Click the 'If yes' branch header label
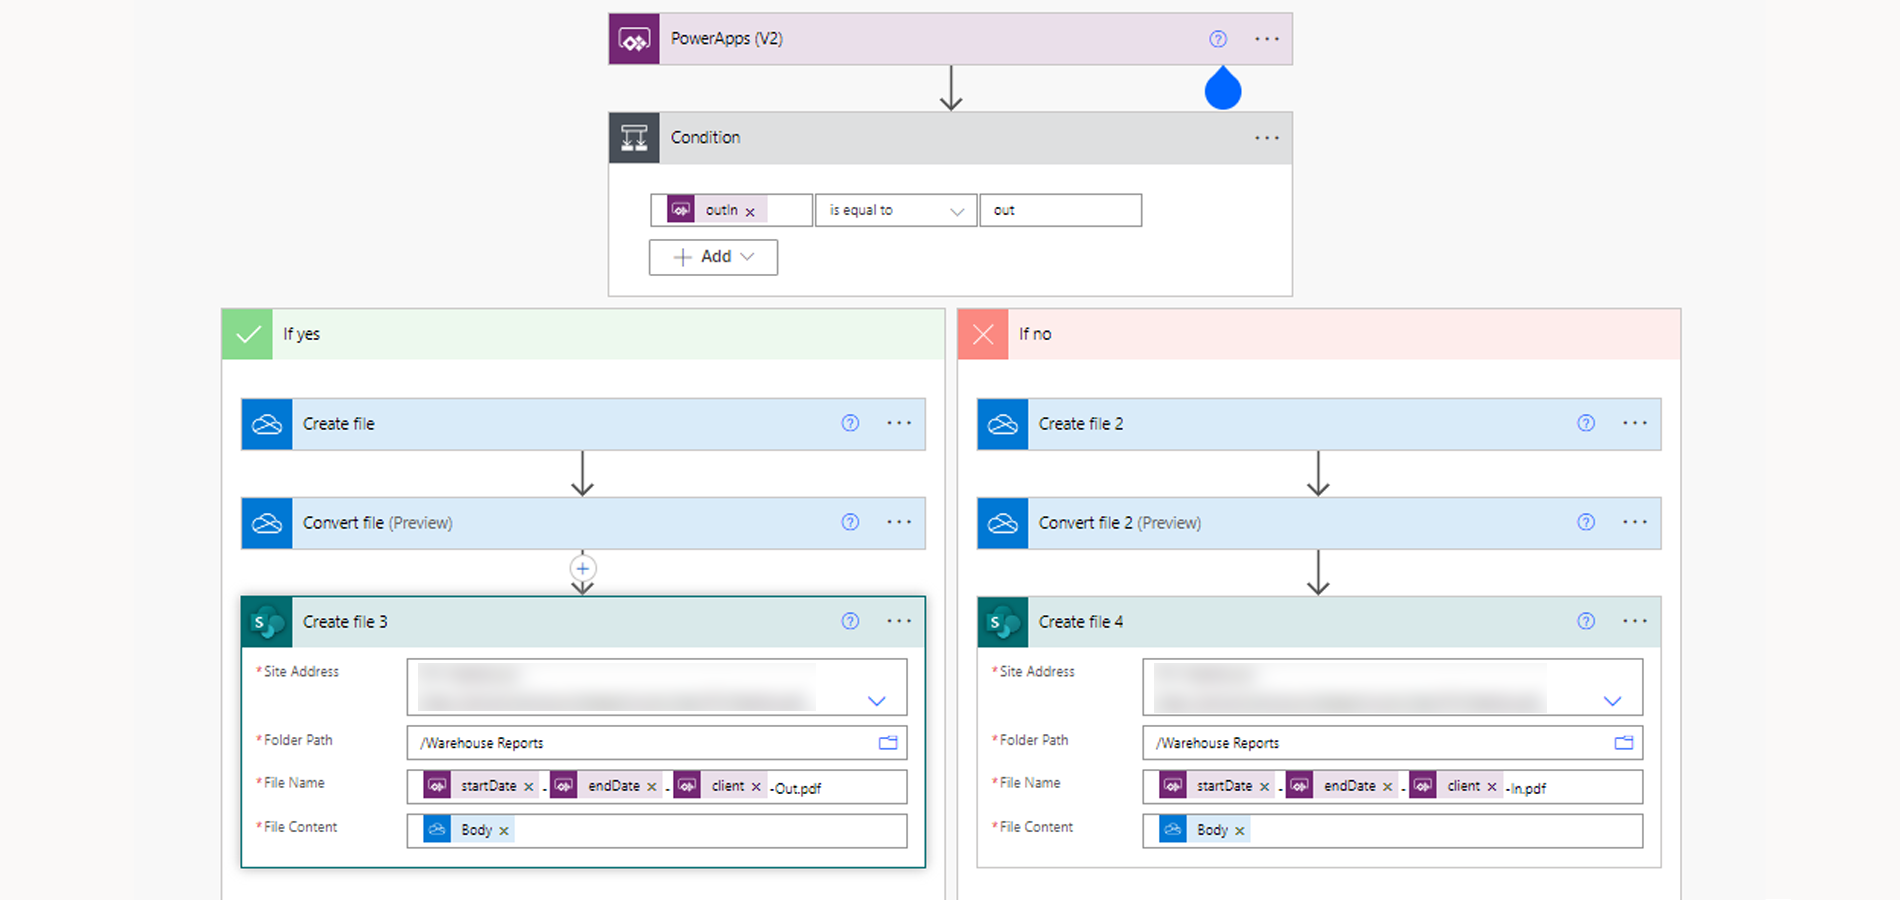This screenshot has width=1900, height=900. pos(301,334)
